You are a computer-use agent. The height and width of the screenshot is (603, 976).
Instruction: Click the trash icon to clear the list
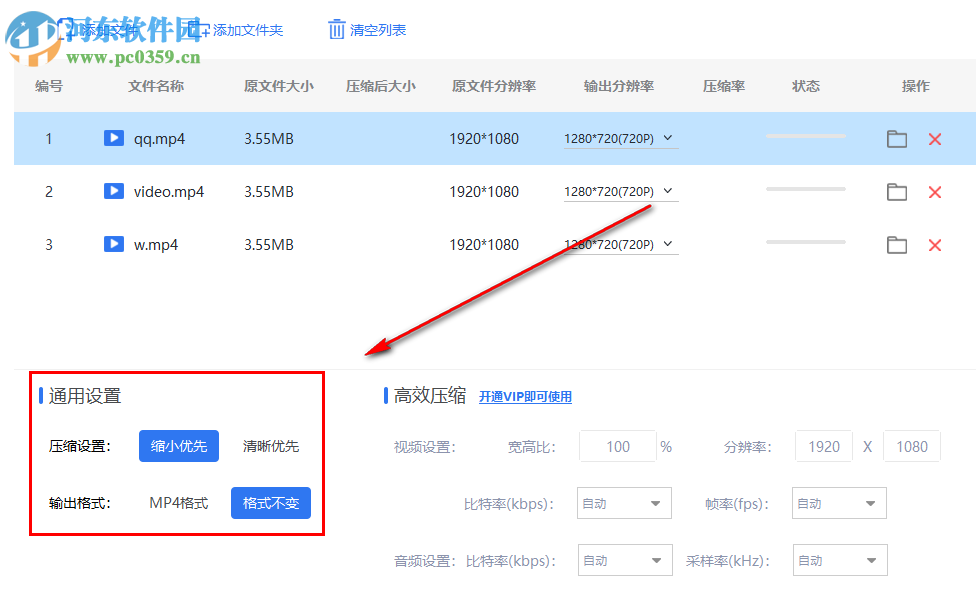click(x=336, y=29)
